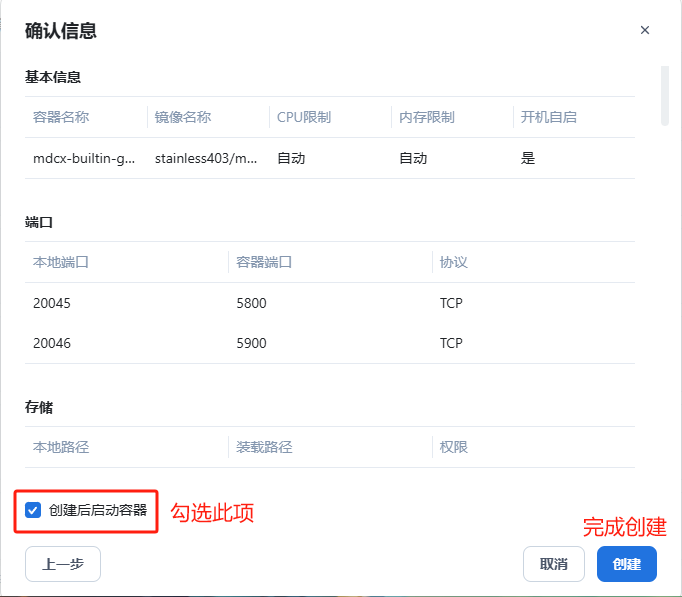Click the CPU限制 column header
Viewport: 682px width, 597px height.
coord(304,117)
